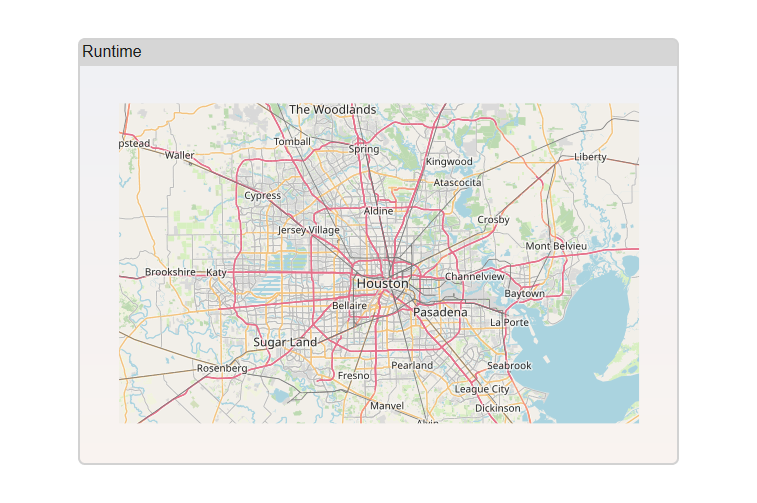Select the Katy label on the map
The image size is (757, 503).
point(216,272)
